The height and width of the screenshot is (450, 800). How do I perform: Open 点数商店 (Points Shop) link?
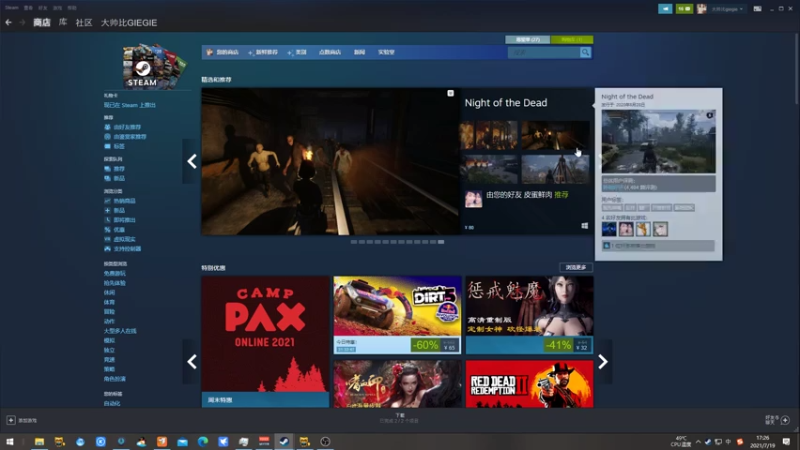coord(330,52)
